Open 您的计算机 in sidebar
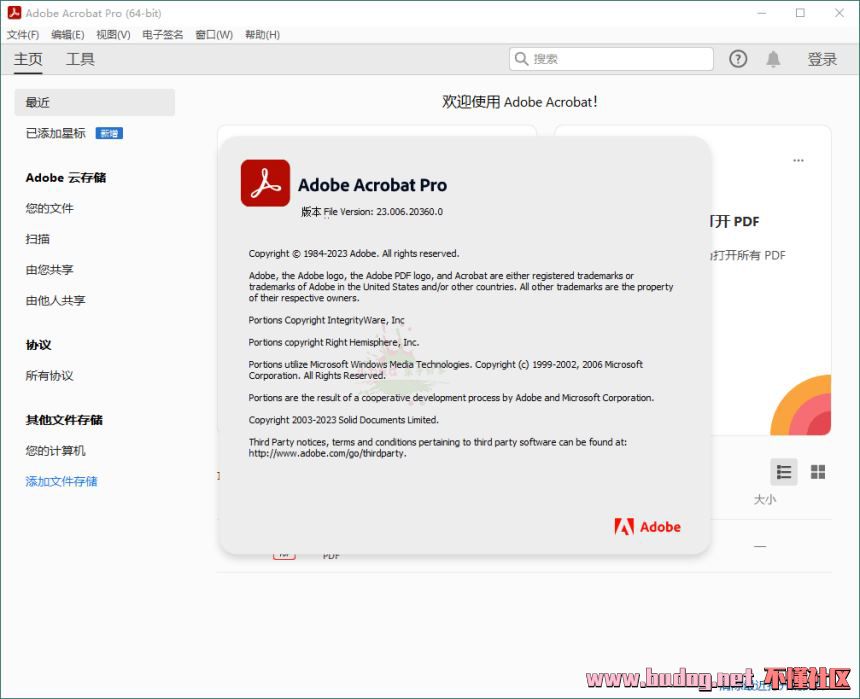The image size is (860, 699). point(55,451)
